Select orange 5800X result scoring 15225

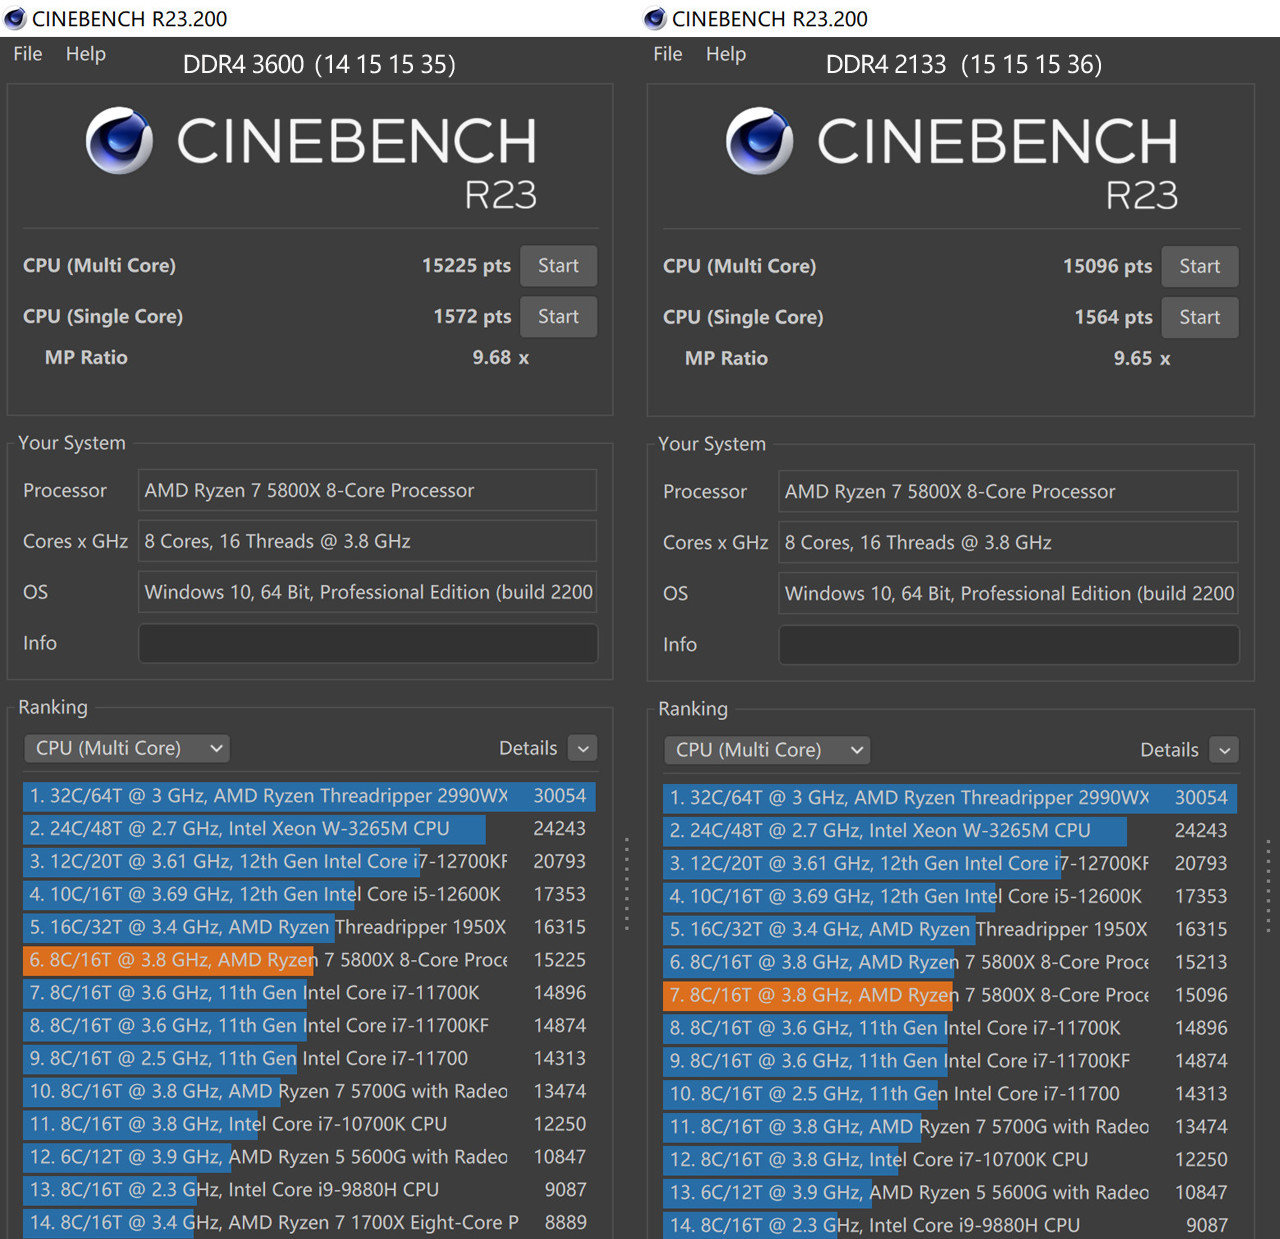point(268,960)
